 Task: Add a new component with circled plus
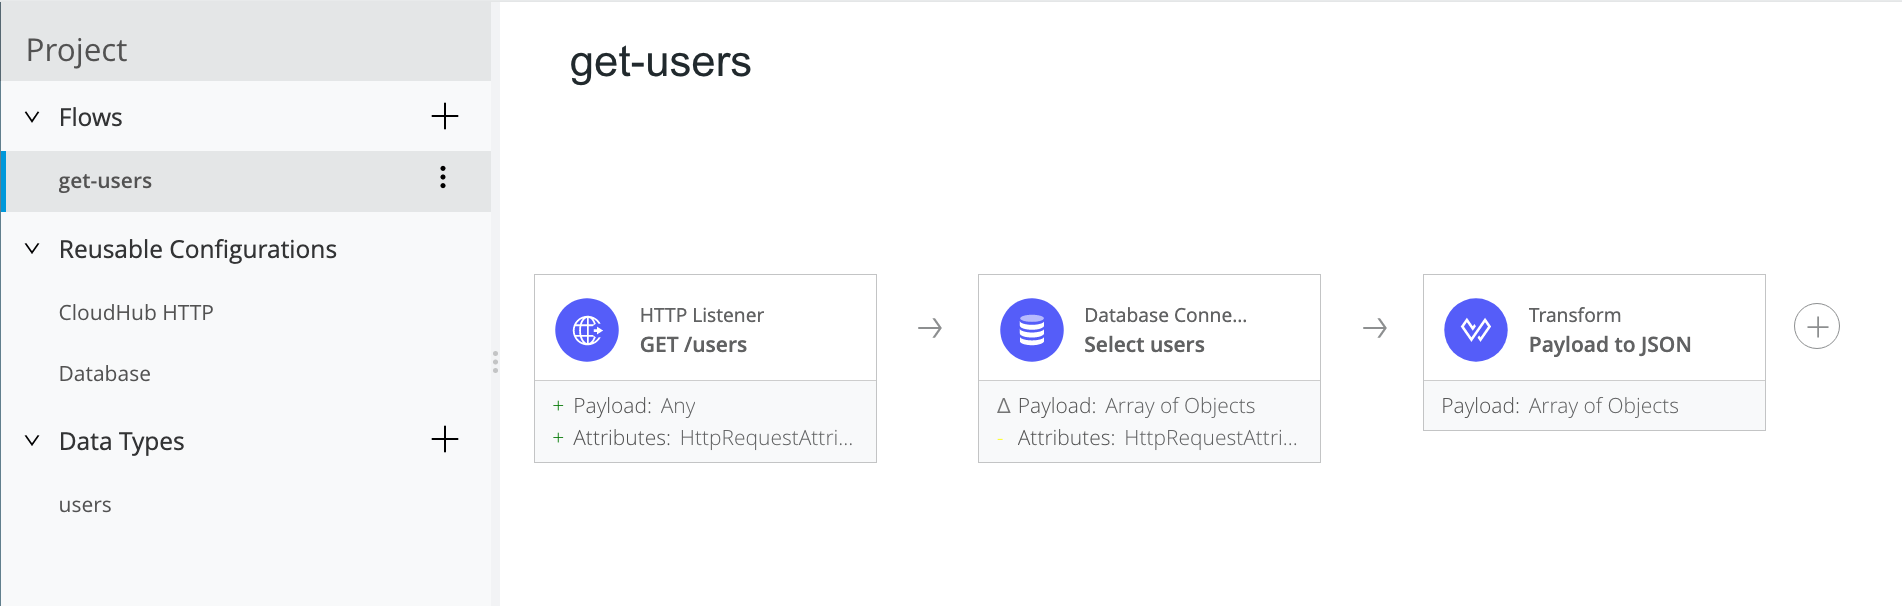coord(1817,327)
